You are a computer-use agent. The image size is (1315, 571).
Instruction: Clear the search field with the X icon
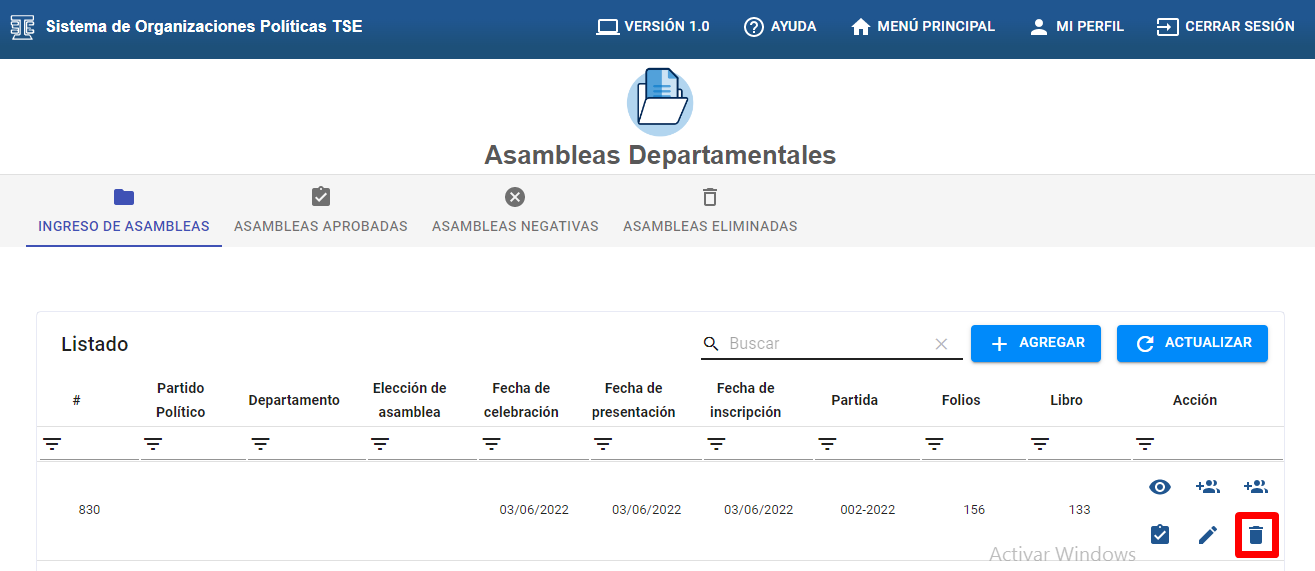[x=941, y=344]
